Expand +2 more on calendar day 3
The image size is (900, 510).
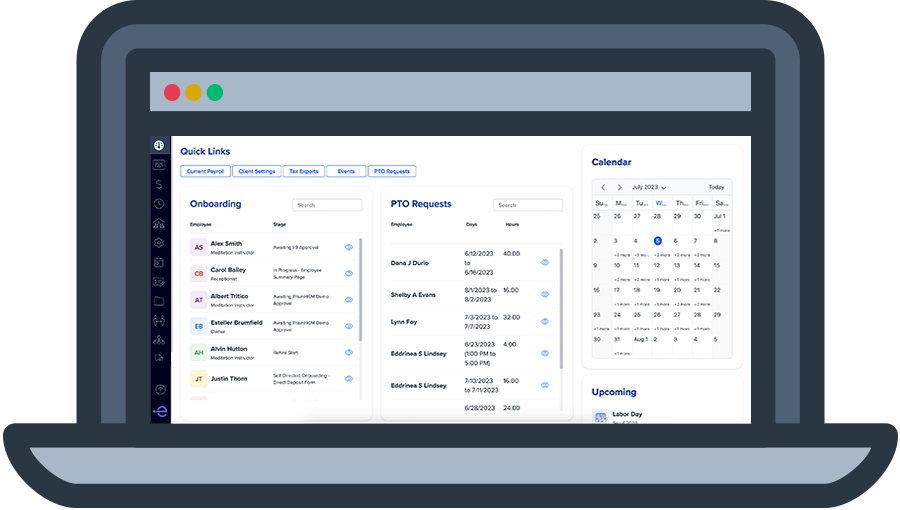click(622, 255)
